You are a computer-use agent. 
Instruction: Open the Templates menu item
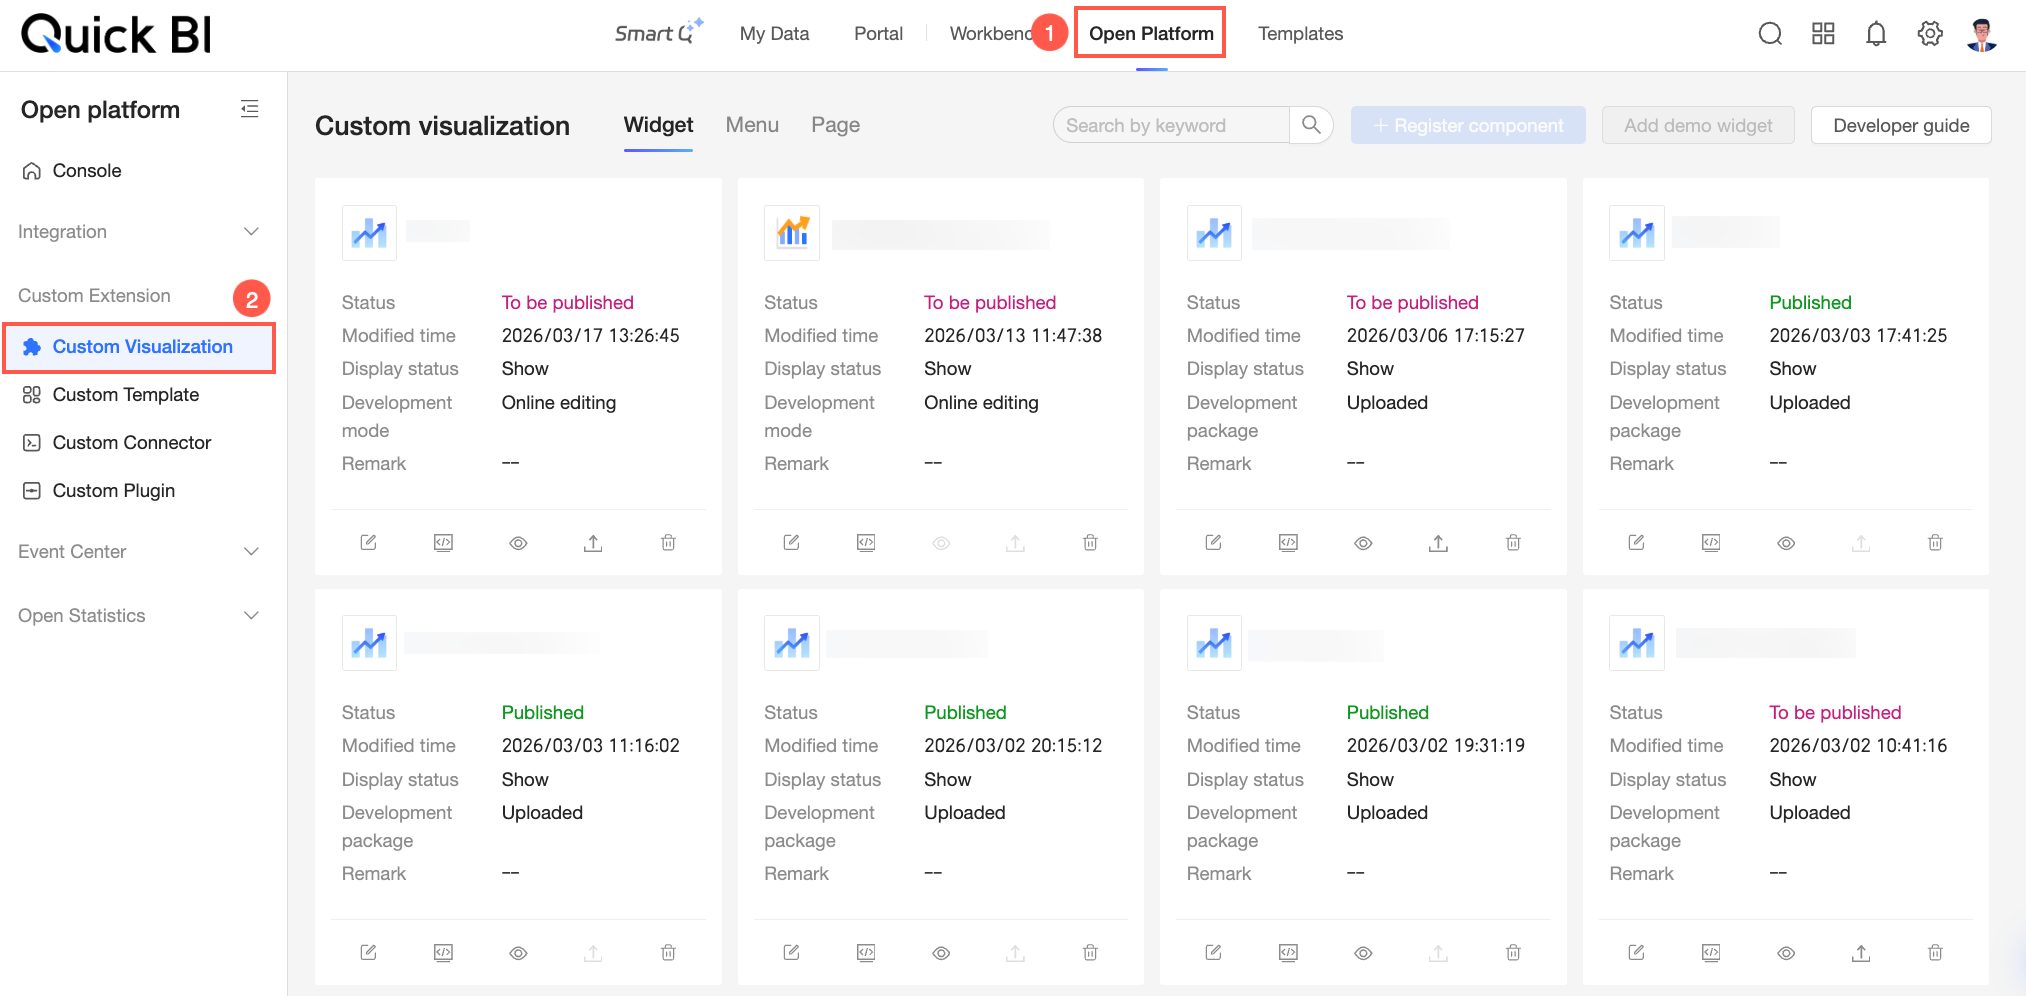[1300, 33]
